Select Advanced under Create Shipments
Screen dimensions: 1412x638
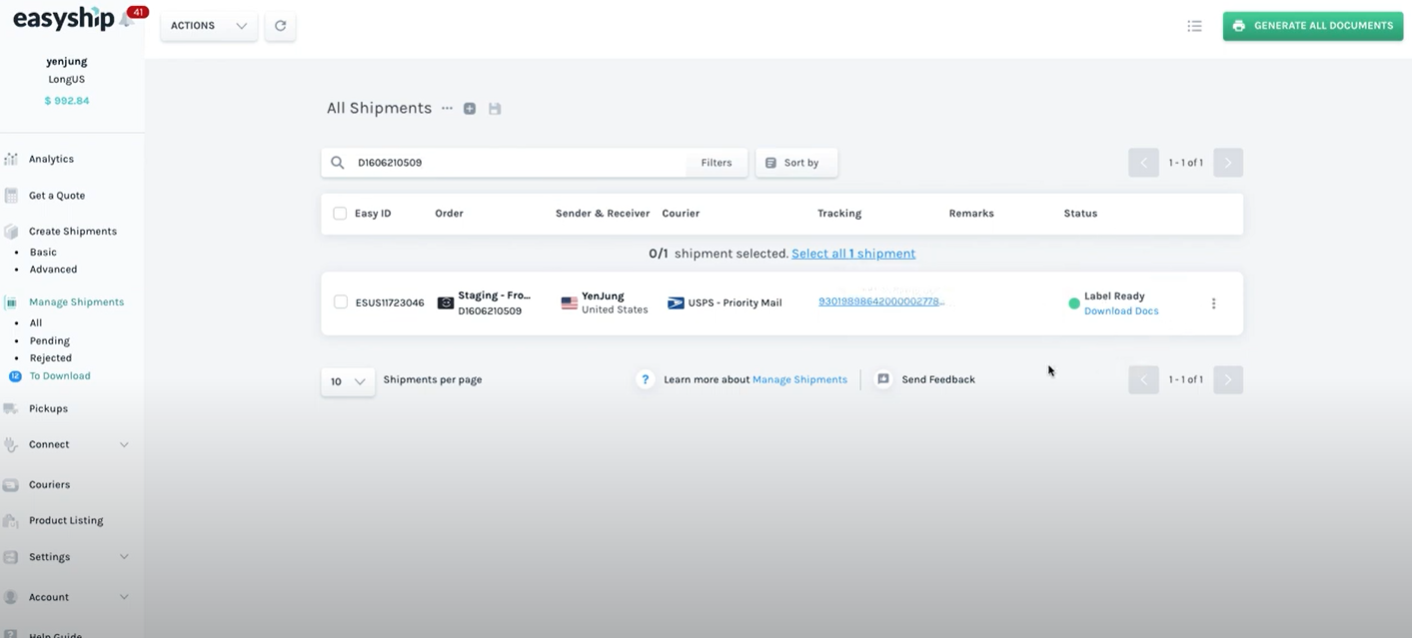point(53,270)
